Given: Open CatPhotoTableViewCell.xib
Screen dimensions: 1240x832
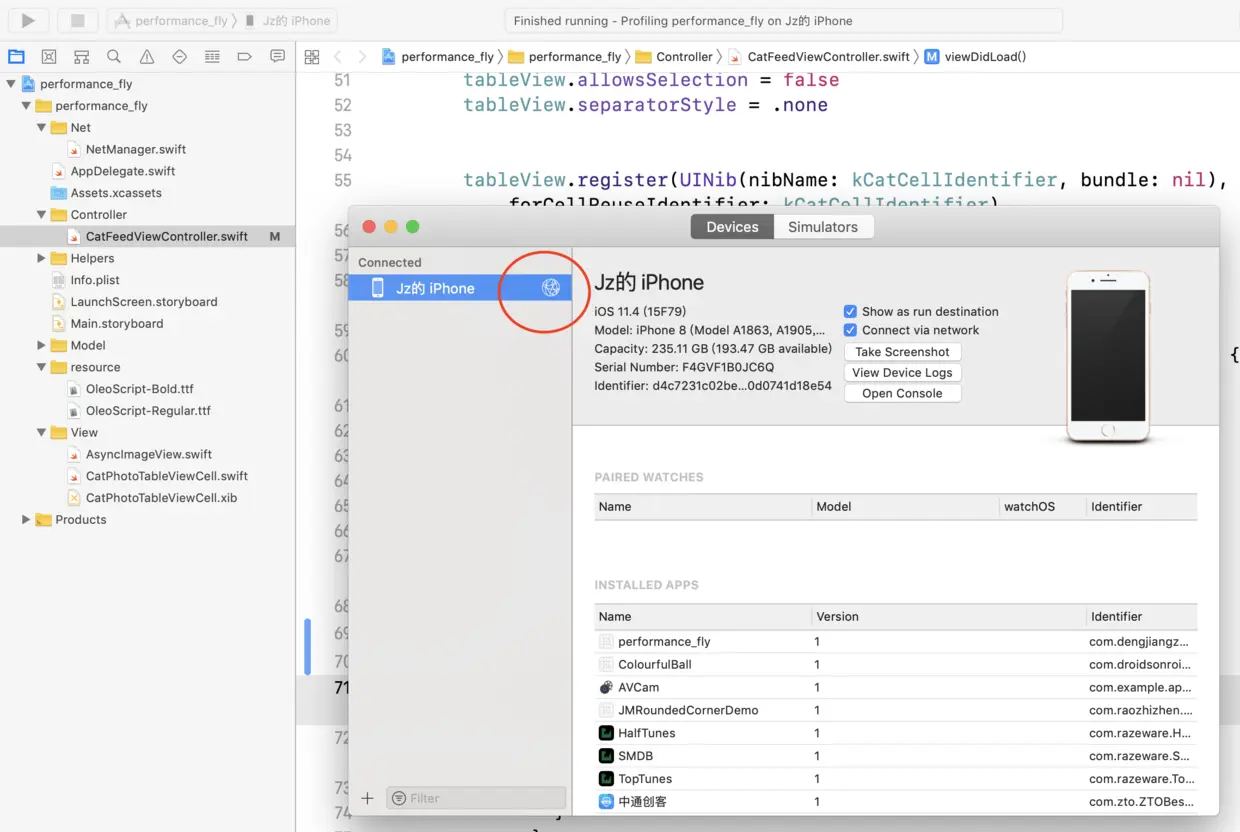Looking at the screenshot, I should coord(161,498).
